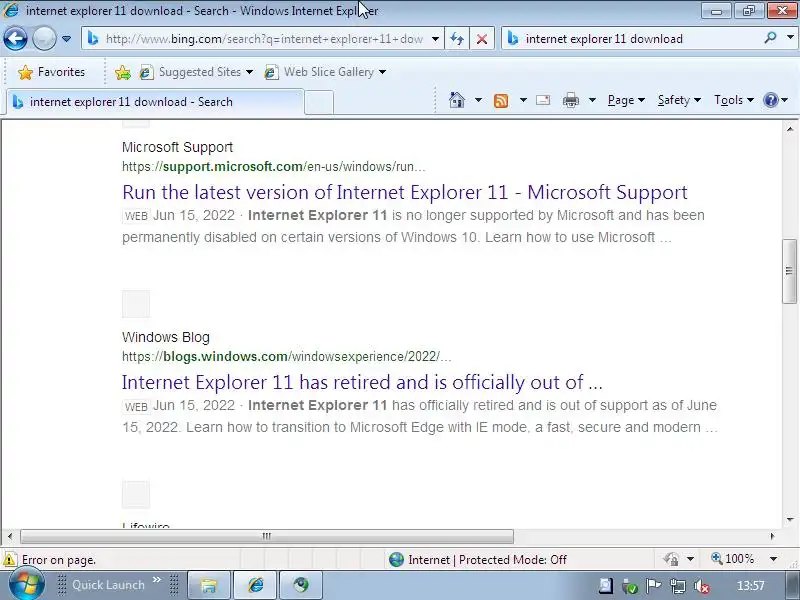This screenshot has width=800, height=600.
Task: Click the magnifying glass search icon
Action: 770,38
